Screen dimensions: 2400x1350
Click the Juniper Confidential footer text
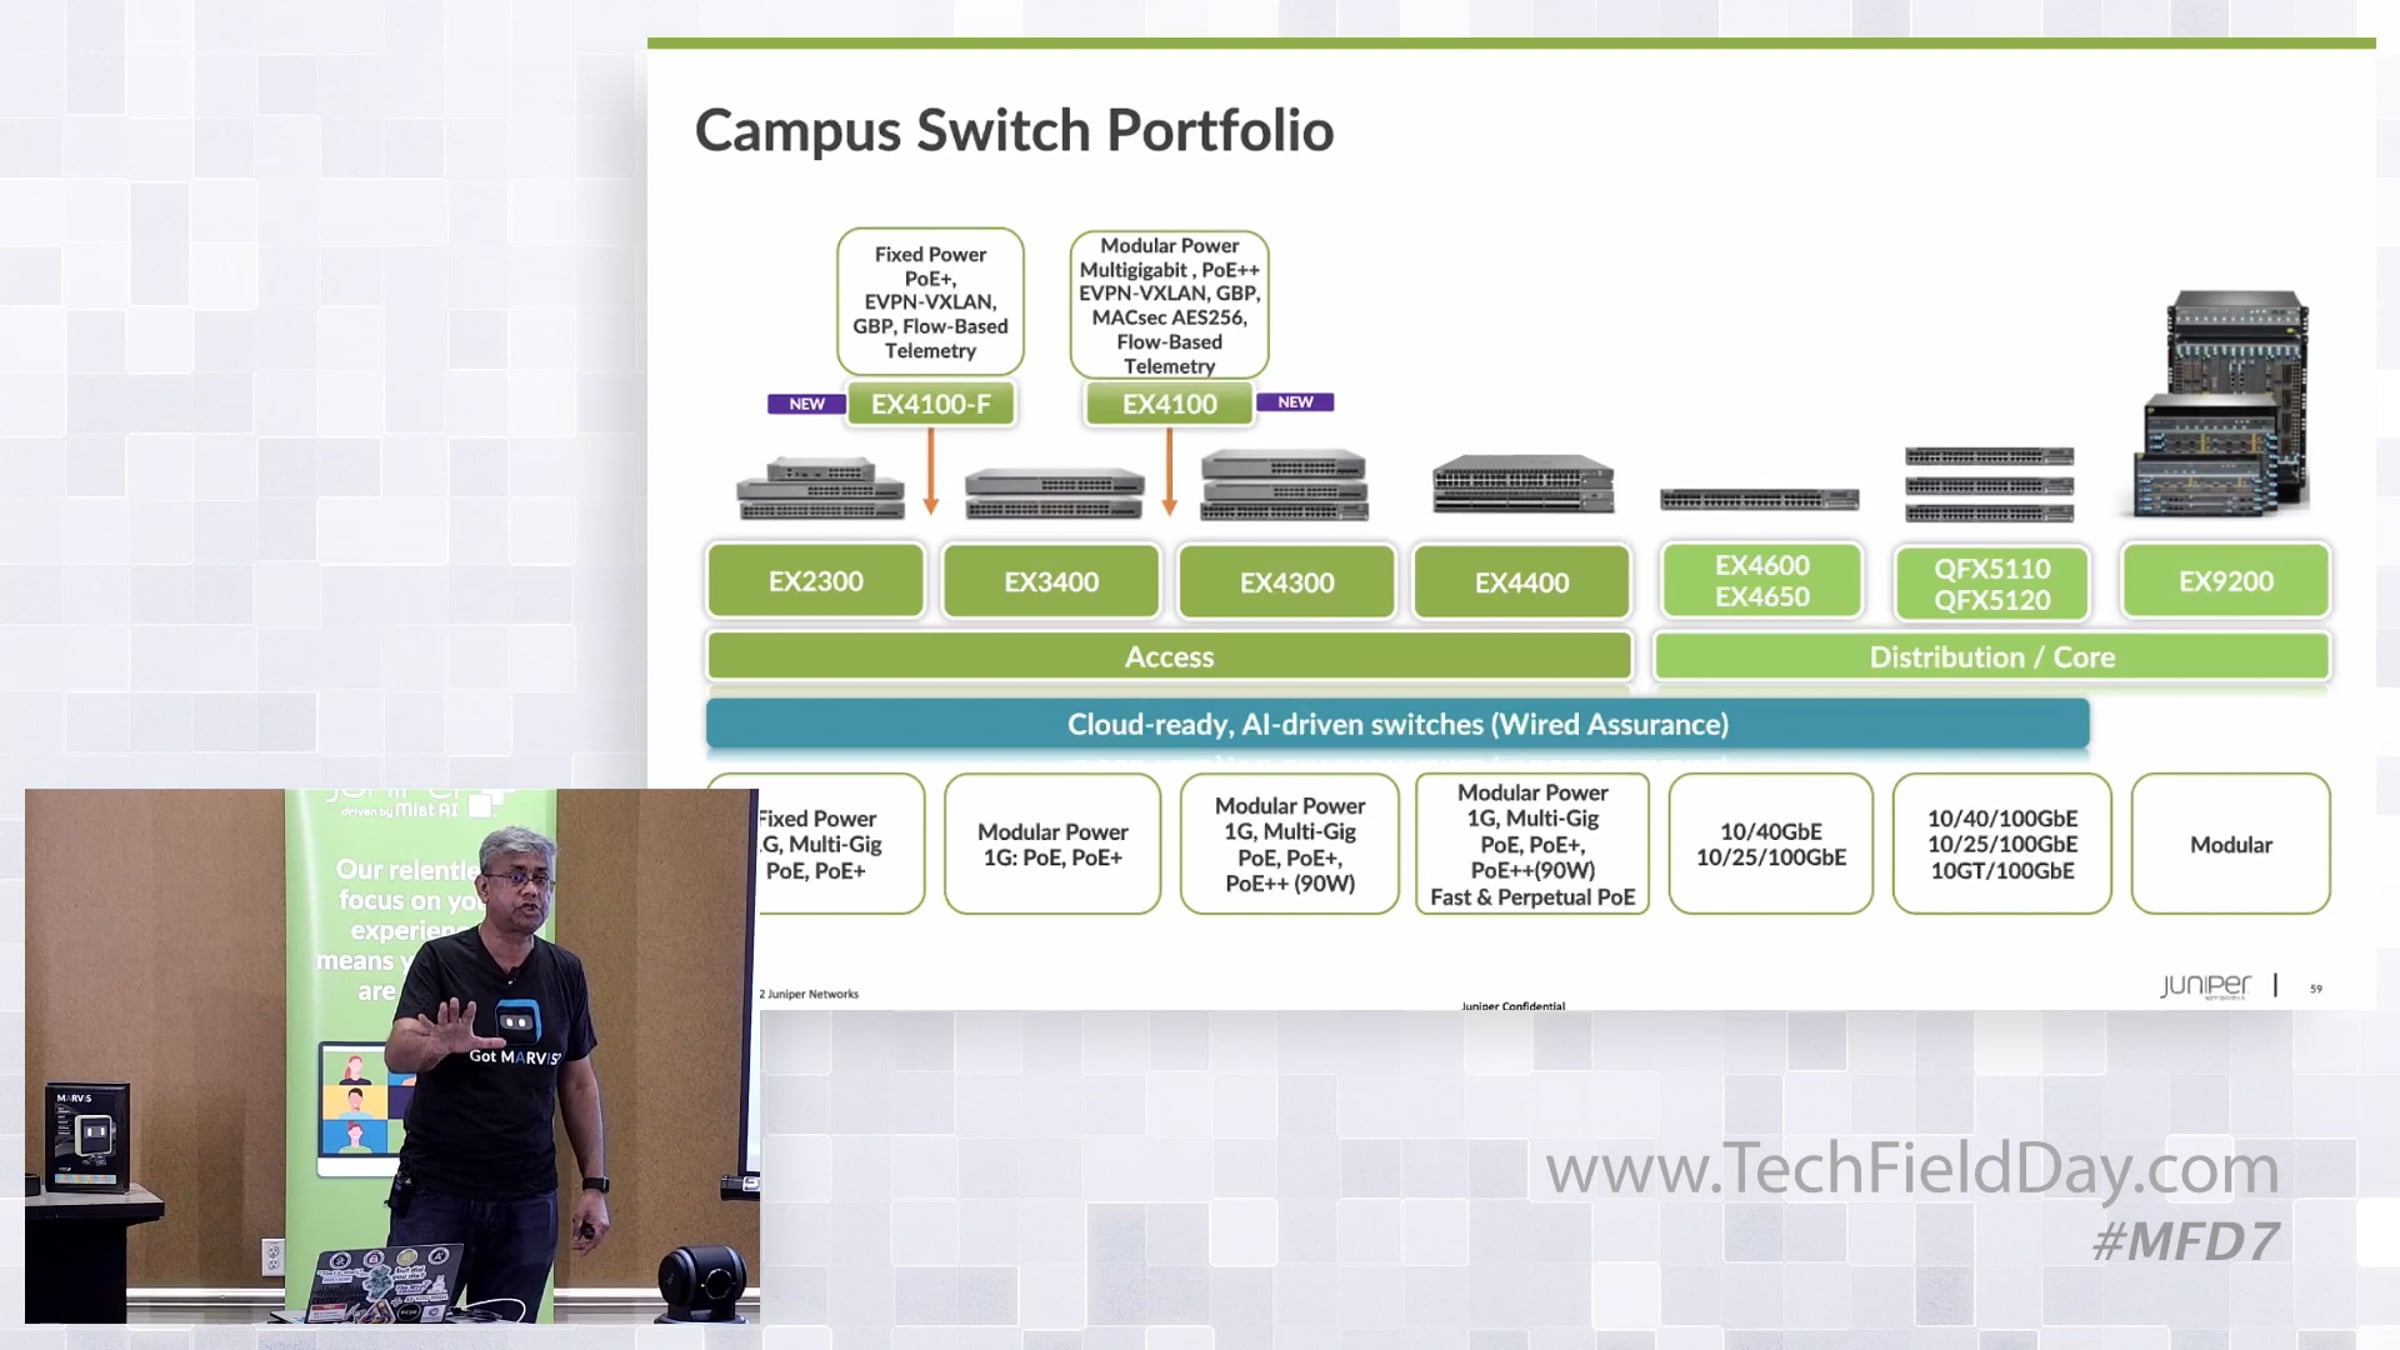[1513, 1005]
